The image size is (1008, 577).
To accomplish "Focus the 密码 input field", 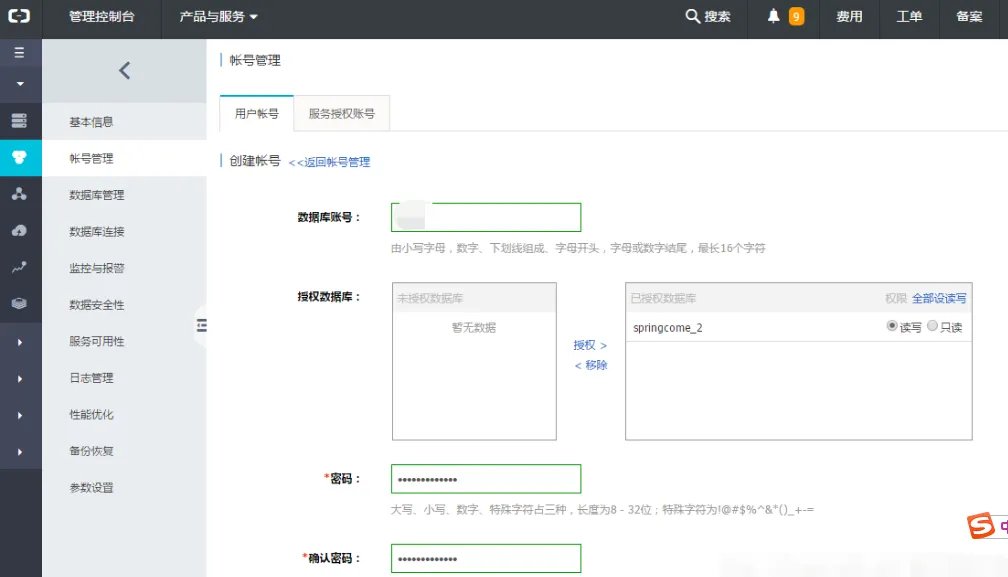I will coord(486,479).
